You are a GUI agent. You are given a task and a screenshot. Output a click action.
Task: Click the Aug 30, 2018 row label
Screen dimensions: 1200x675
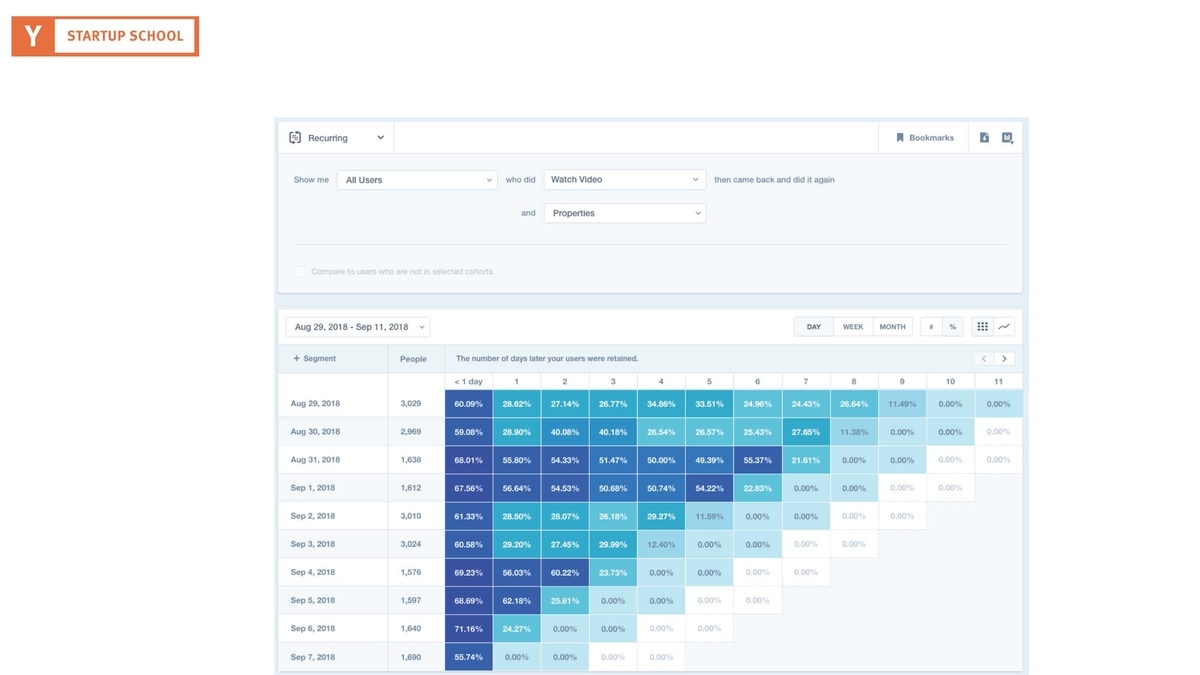point(316,432)
